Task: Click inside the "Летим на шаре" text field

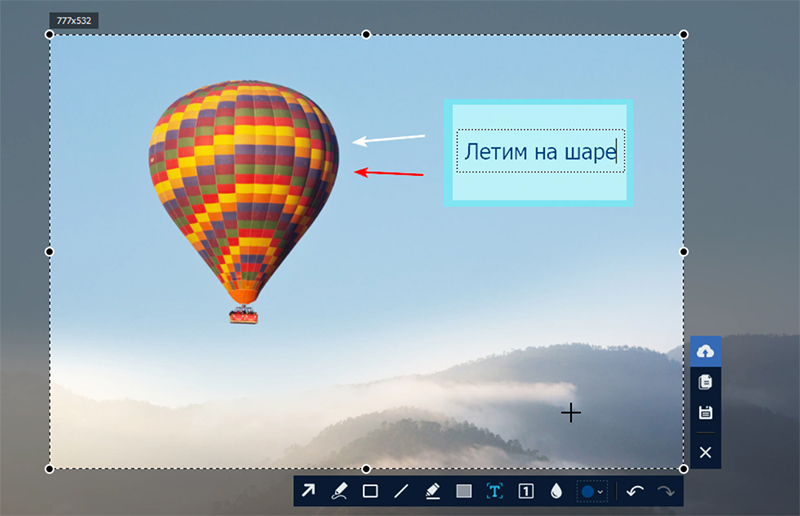Action: click(x=540, y=152)
